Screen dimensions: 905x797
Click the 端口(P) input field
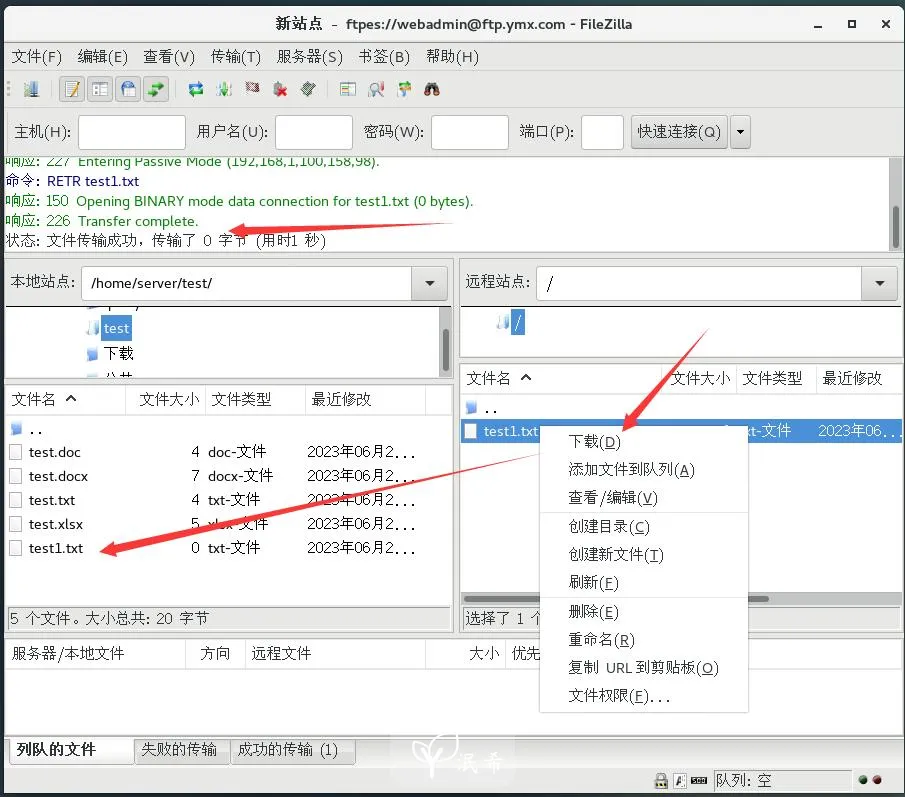(x=602, y=132)
